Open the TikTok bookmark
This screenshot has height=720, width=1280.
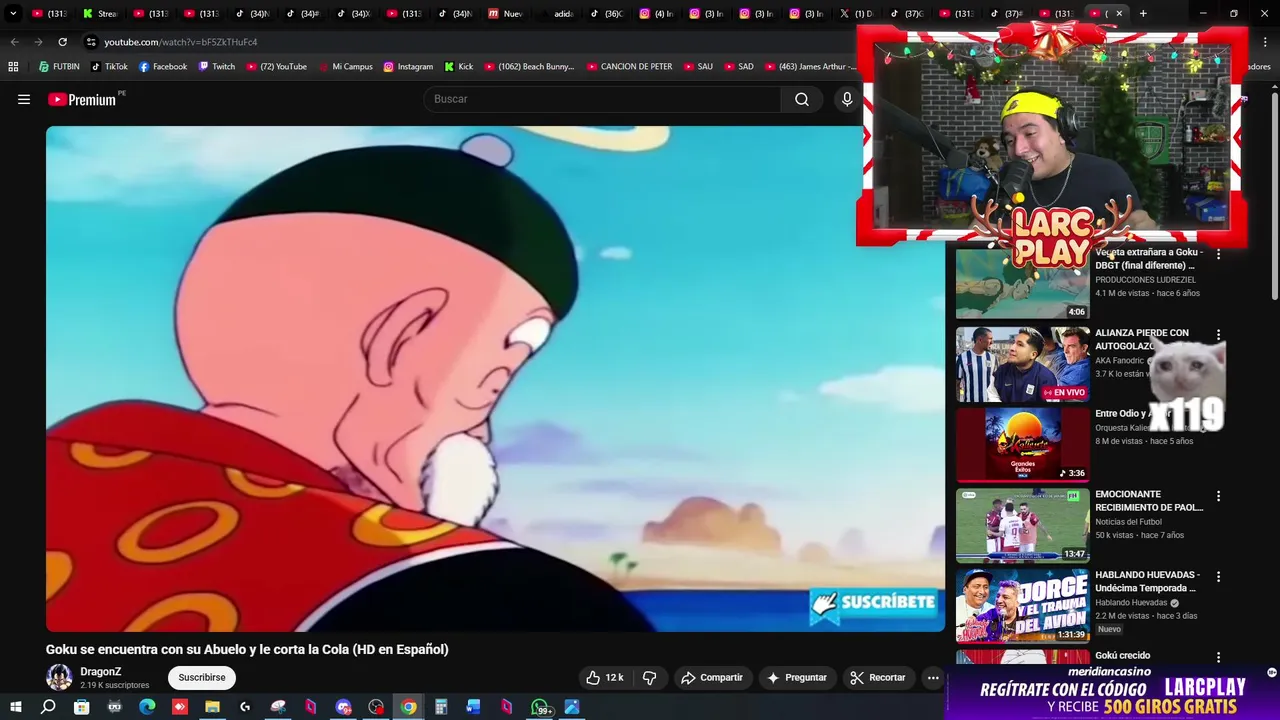pyautogui.click(x=109, y=67)
